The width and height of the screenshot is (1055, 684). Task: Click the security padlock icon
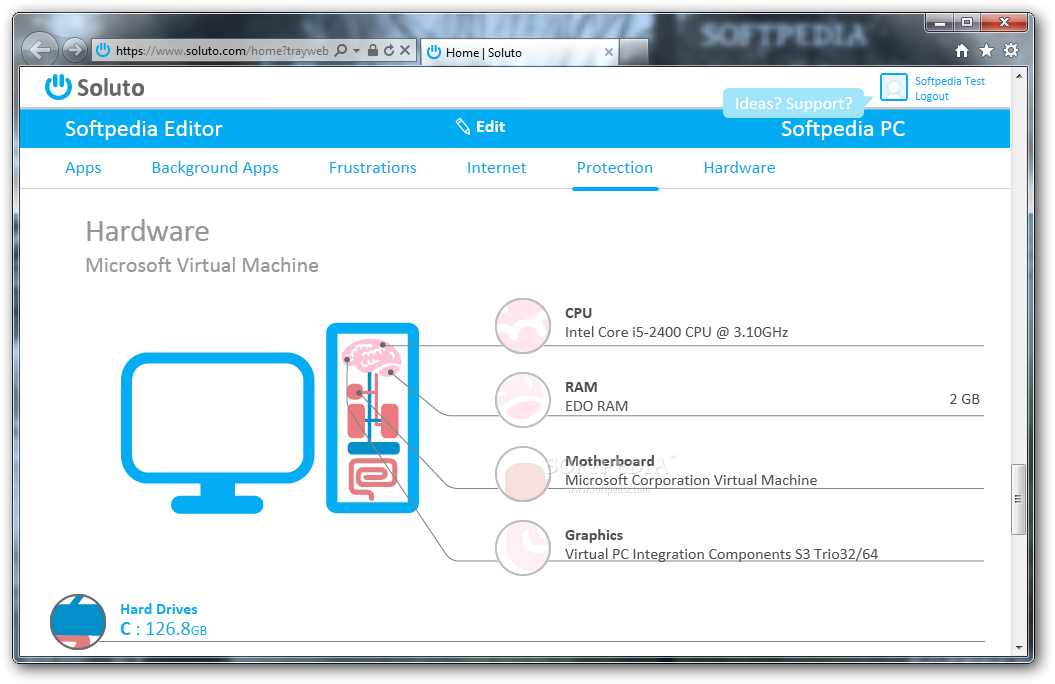click(x=373, y=50)
